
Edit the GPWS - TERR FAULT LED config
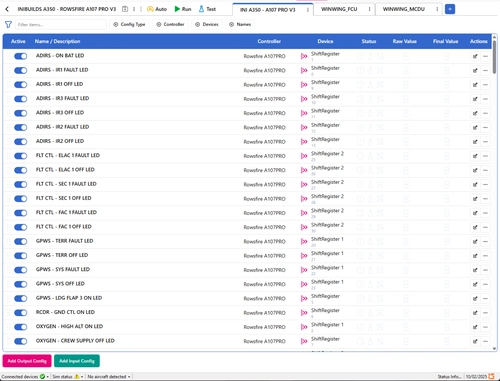pyautogui.click(x=475, y=242)
